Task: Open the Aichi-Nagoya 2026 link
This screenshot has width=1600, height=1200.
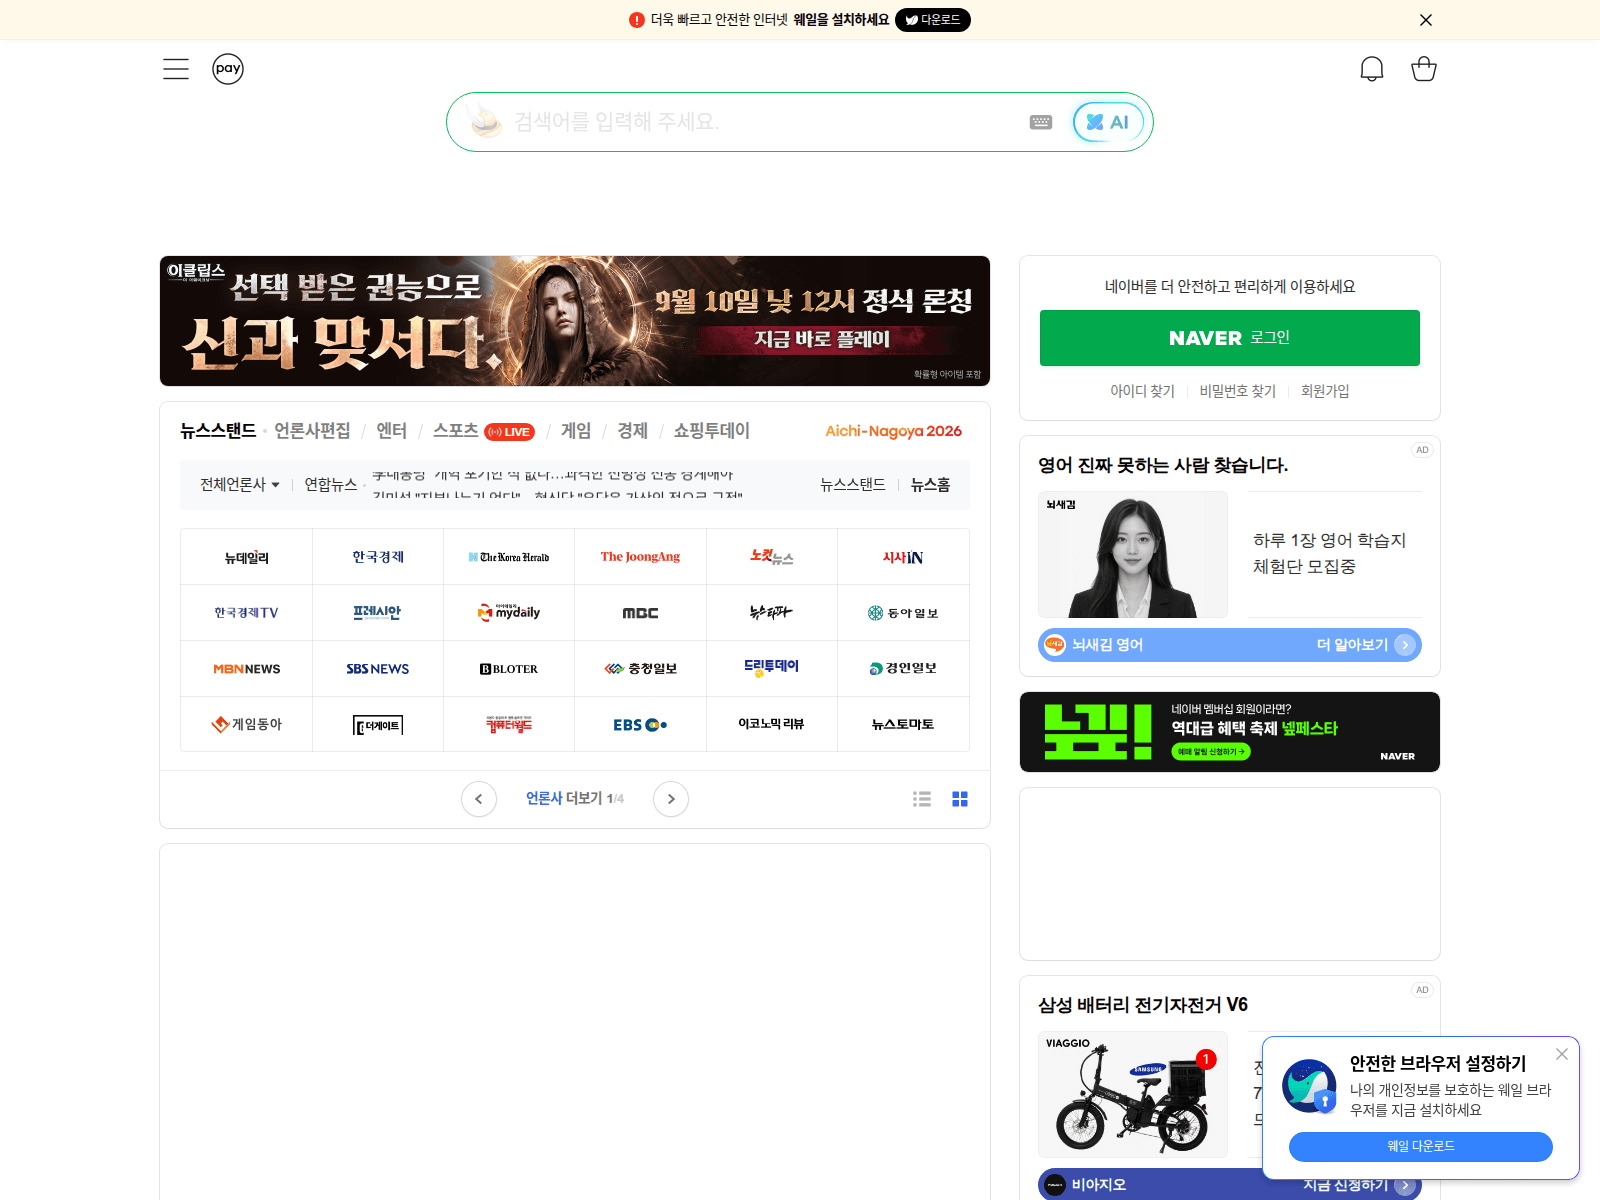Action: (x=893, y=431)
